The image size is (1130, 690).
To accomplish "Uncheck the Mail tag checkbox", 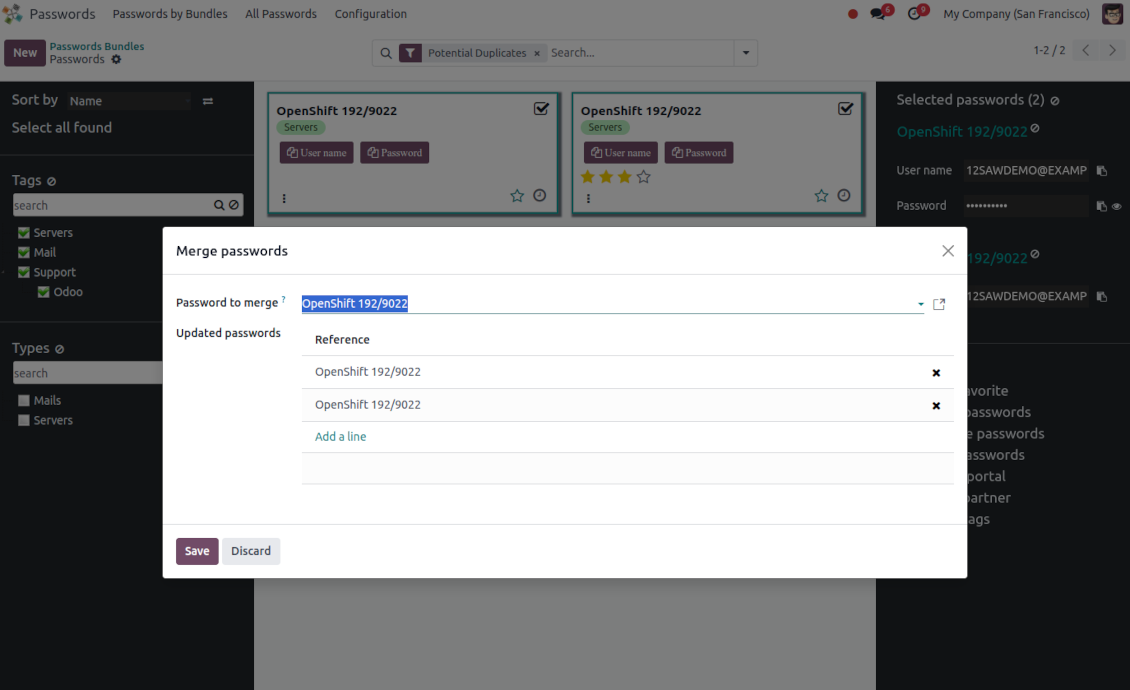I will pos(24,252).
